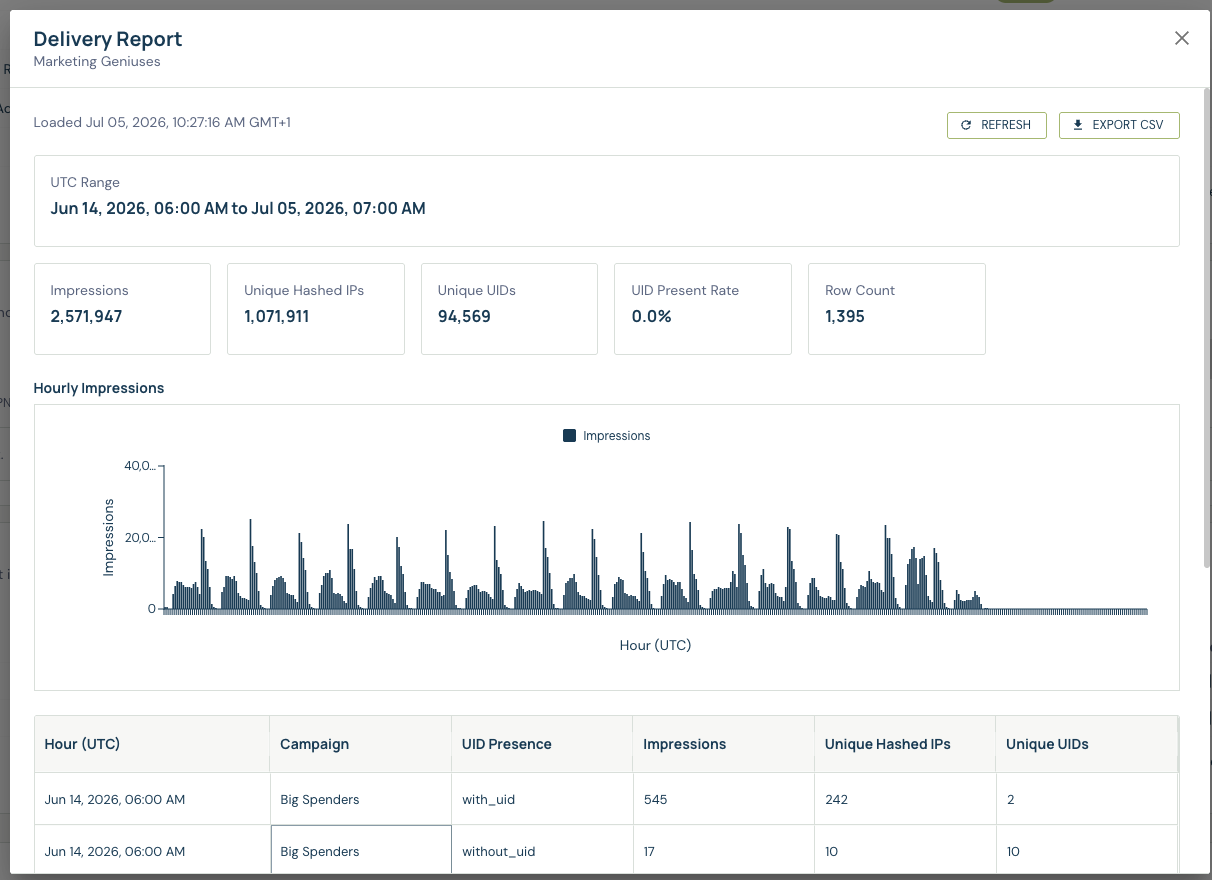The width and height of the screenshot is (1212, 880).
Task: Click the UTC Range date text
Action: 238,209
